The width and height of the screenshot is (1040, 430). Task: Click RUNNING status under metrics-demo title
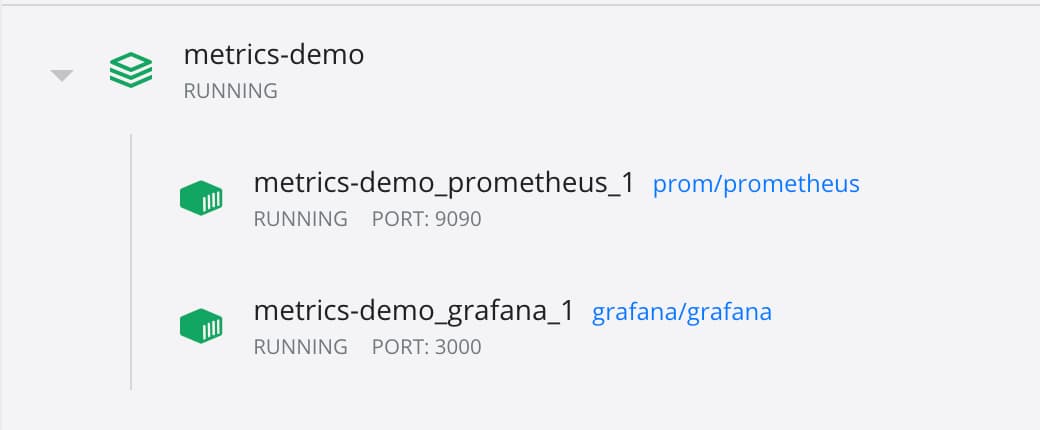(x=231, y=91)
